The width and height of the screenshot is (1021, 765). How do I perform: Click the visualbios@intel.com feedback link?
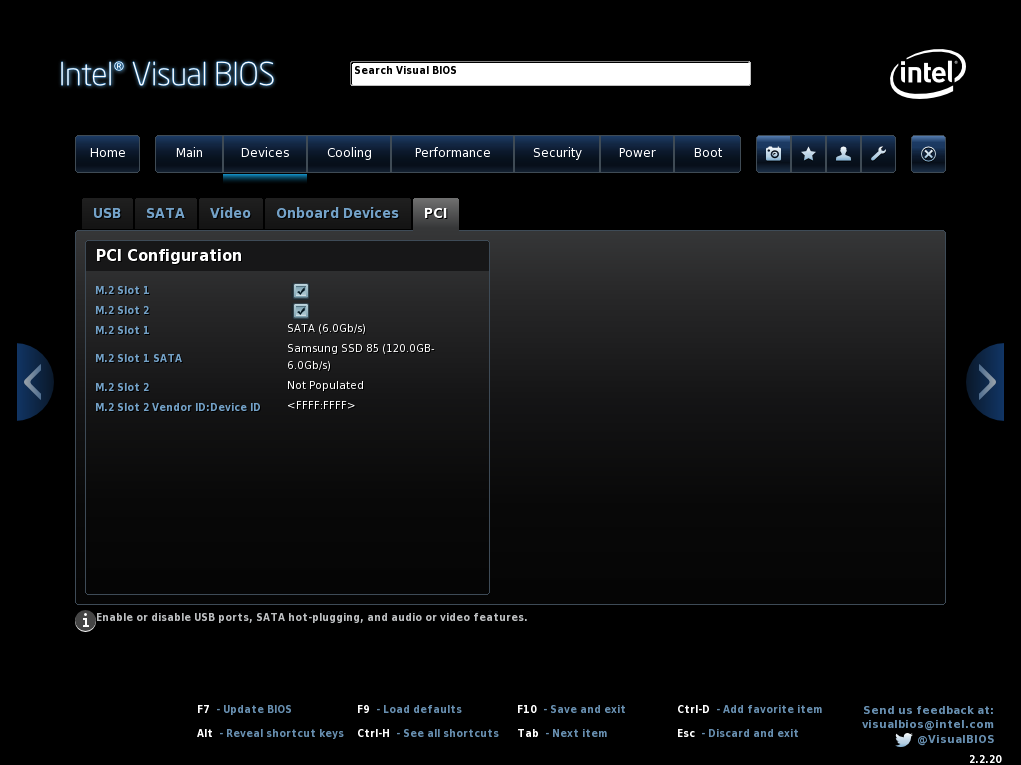click(x=928, y=724)
